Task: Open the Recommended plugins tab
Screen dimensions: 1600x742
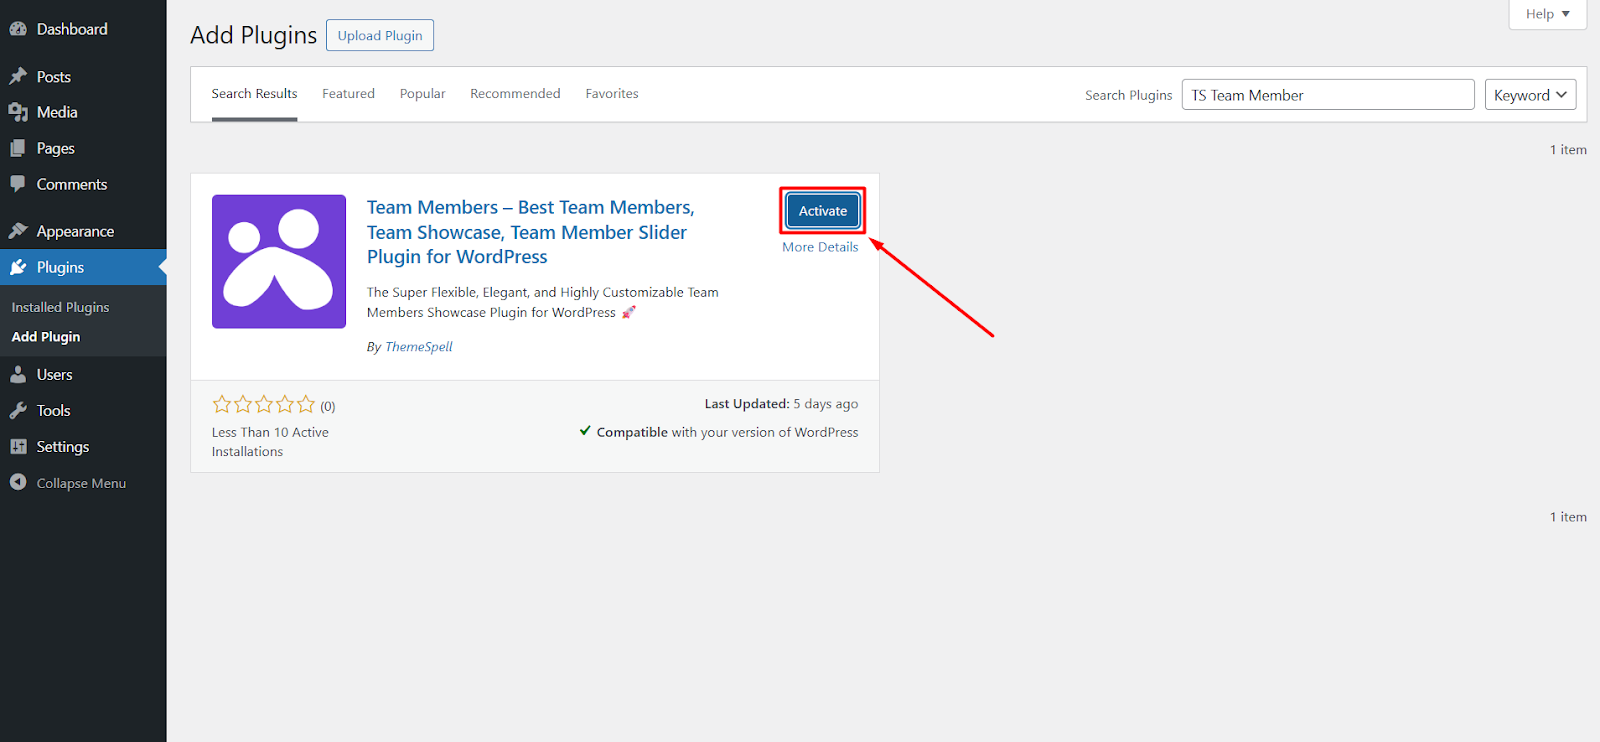Action: (515, 94)
